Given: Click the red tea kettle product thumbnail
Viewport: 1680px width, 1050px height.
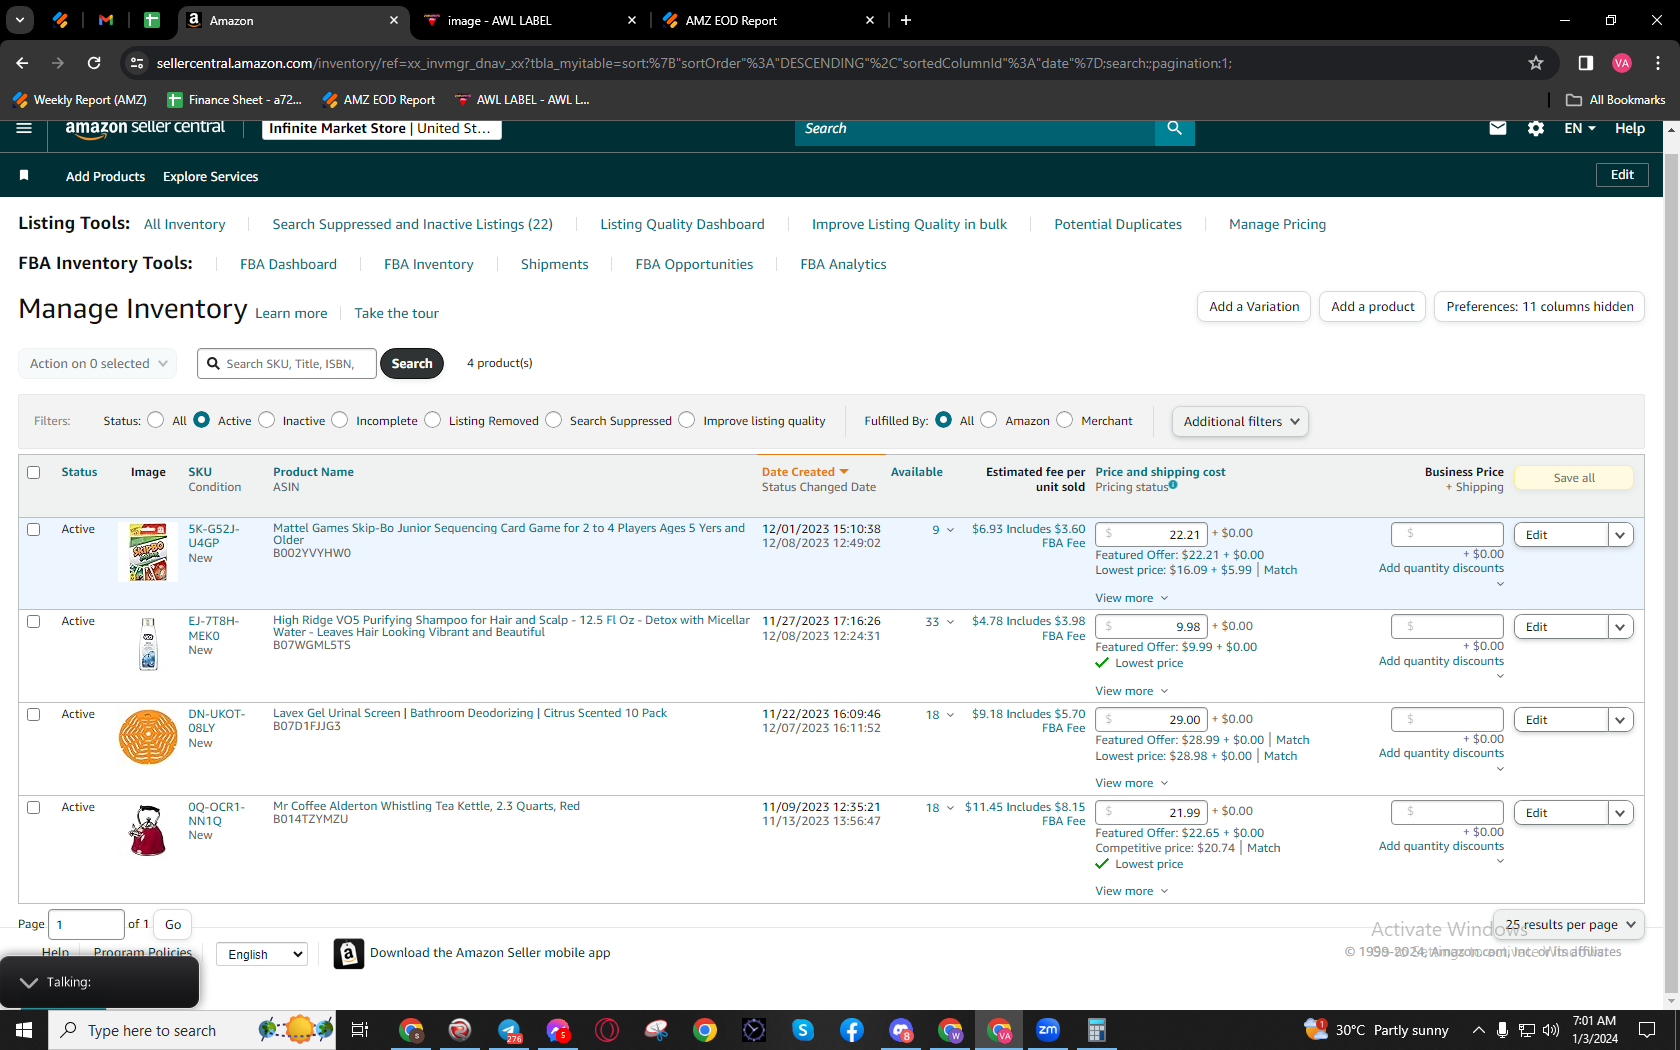Looking at the screenshot, I should point(148,830).
